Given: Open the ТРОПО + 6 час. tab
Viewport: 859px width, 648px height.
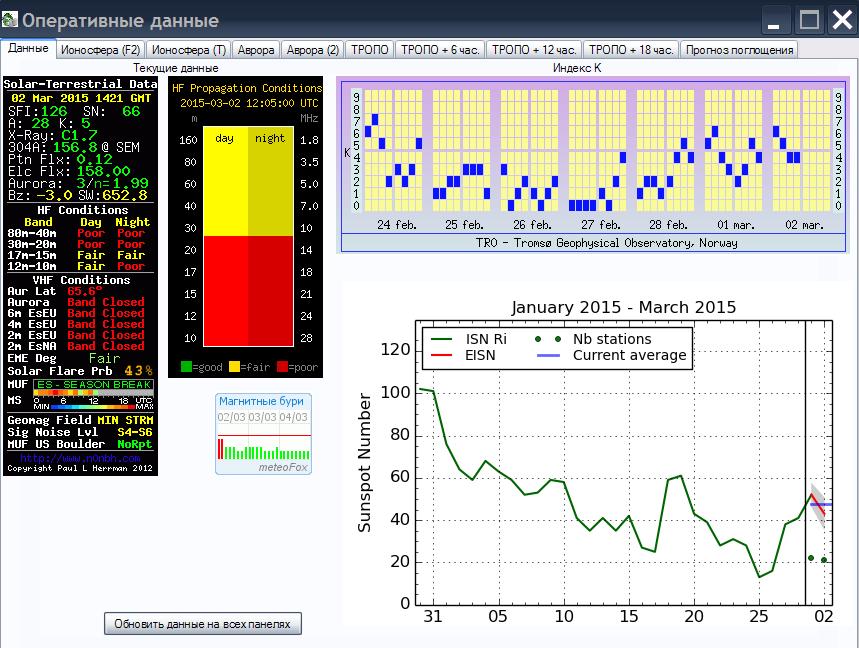Looking at the screenshot, I should tap(440, 50).
